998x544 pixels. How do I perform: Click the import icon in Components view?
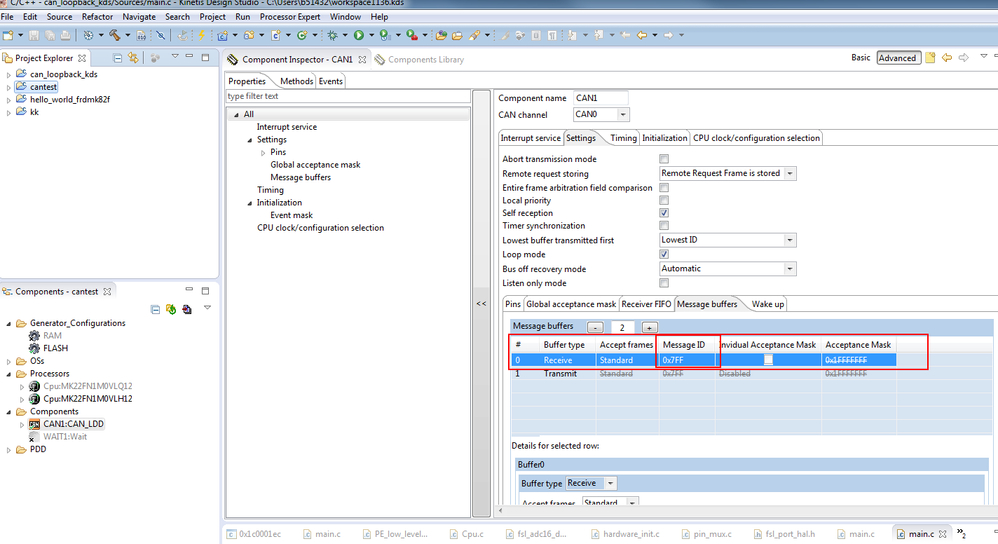[x=186, y=309]
